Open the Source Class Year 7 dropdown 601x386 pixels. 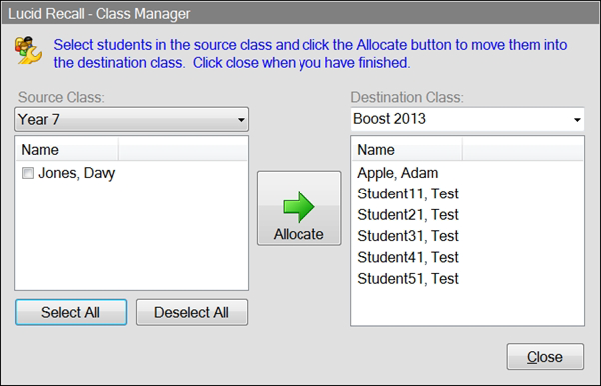pos(131,119)
